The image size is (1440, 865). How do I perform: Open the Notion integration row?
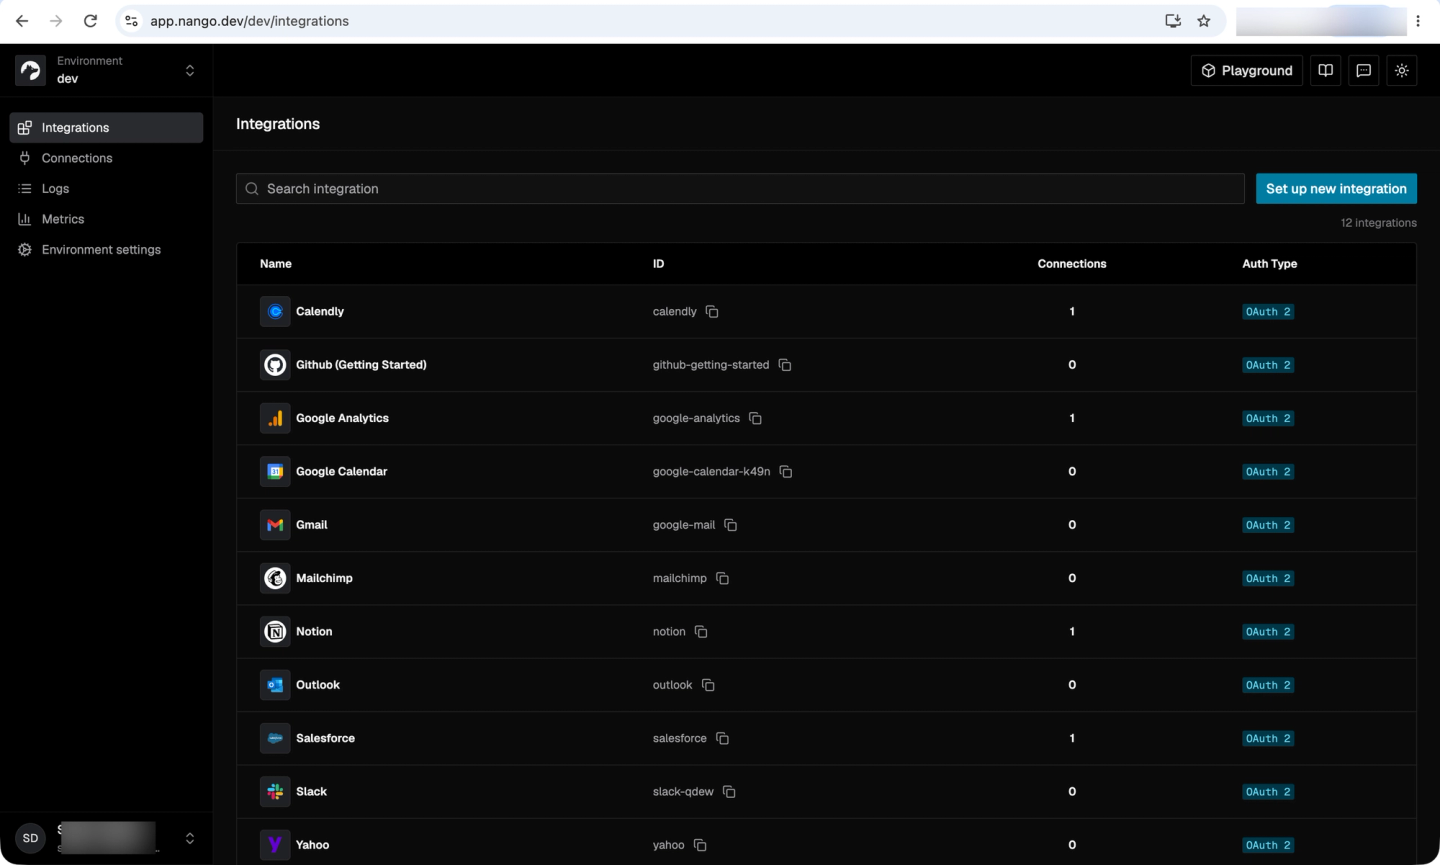(826, 632)
